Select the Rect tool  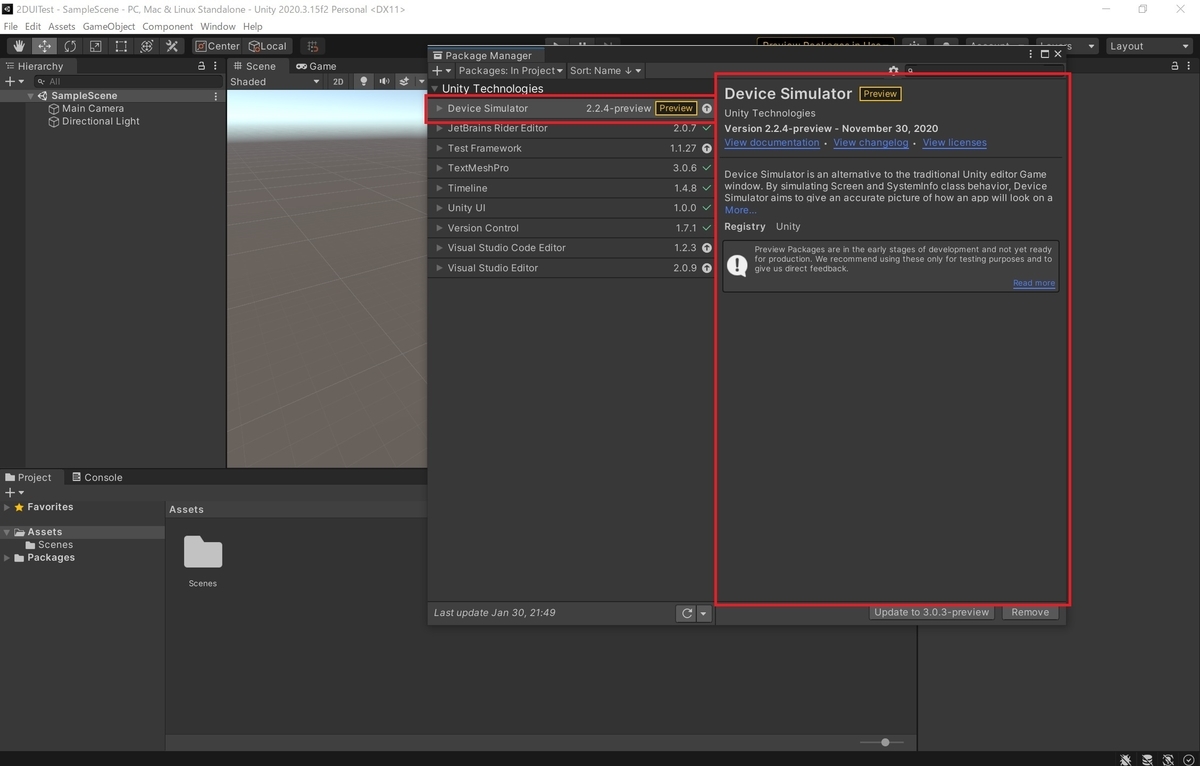[x=121, y=46]
